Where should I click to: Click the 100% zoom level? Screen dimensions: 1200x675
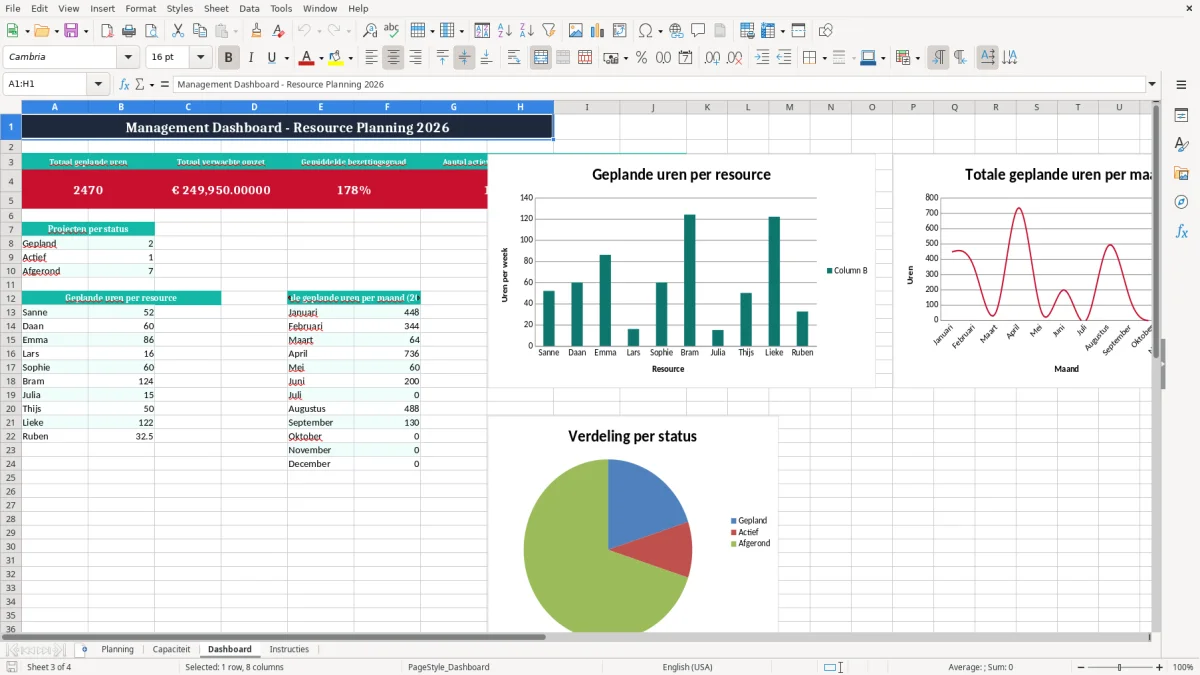pos(1183,667)
